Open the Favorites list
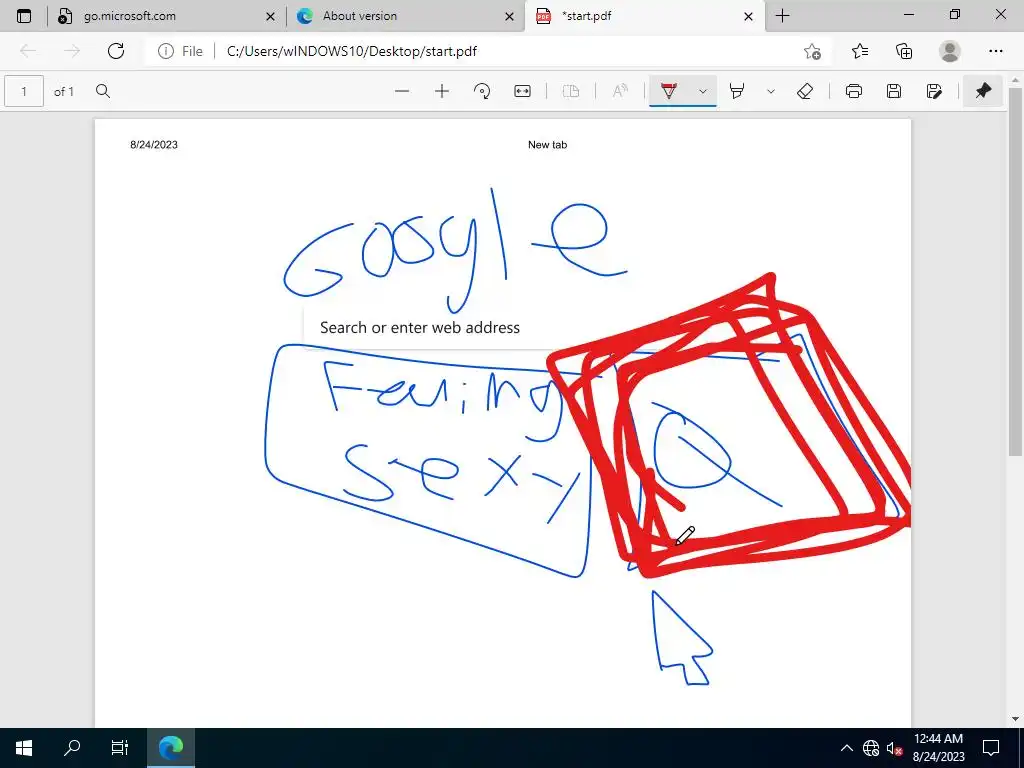Viewport: 1024px width, 768px height. (x=859, y=51)
